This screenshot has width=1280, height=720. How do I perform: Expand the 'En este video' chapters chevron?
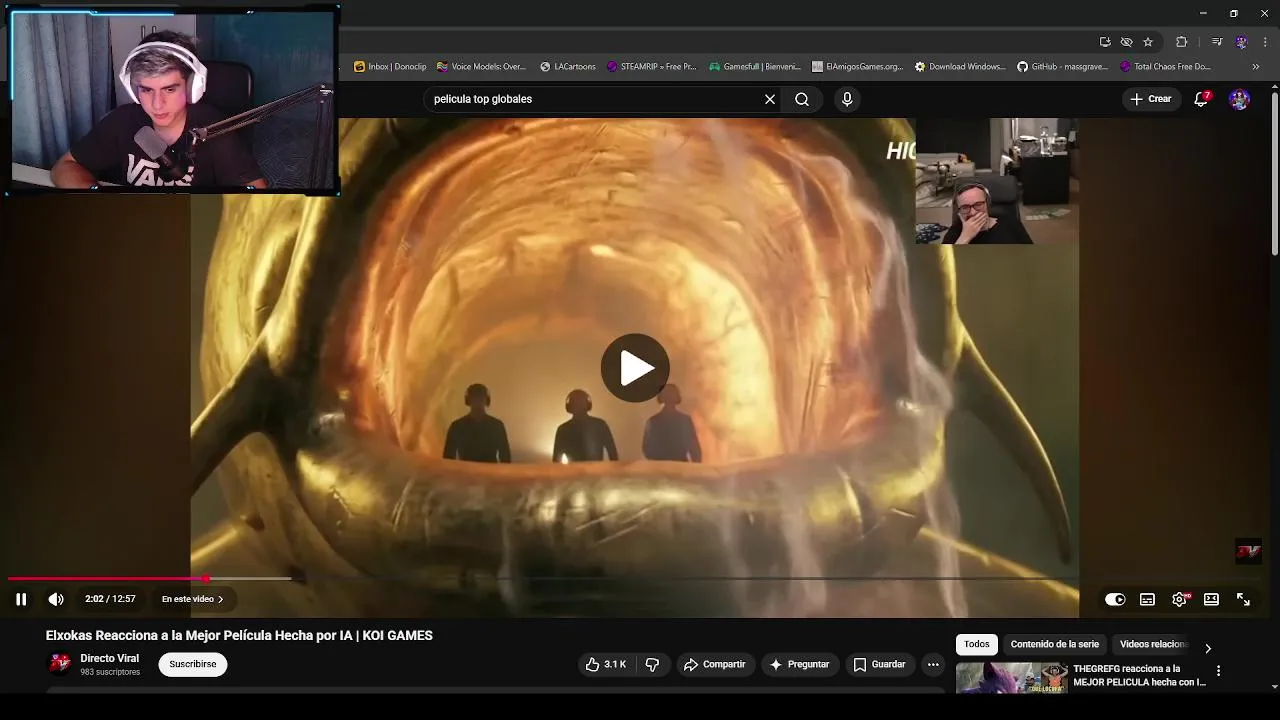[x=220, y=599]
